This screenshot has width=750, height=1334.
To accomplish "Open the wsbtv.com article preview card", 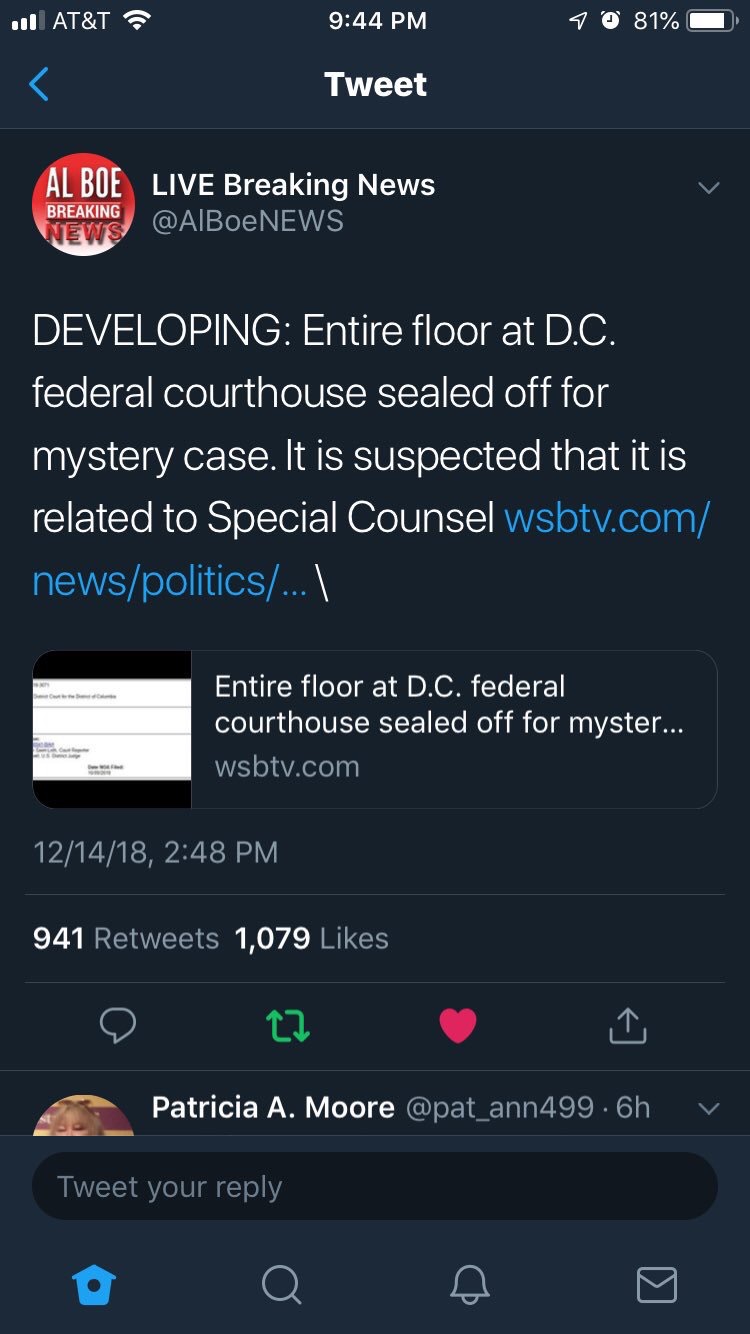I will pos(375,729).
